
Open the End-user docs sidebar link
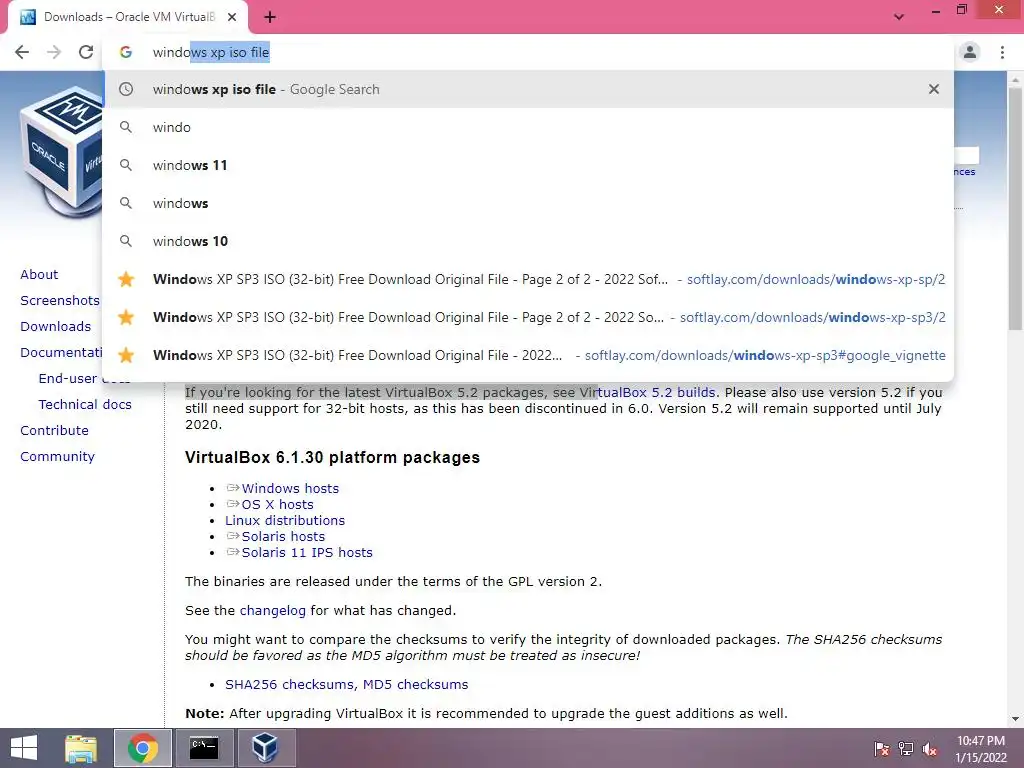tap(84, 379)
